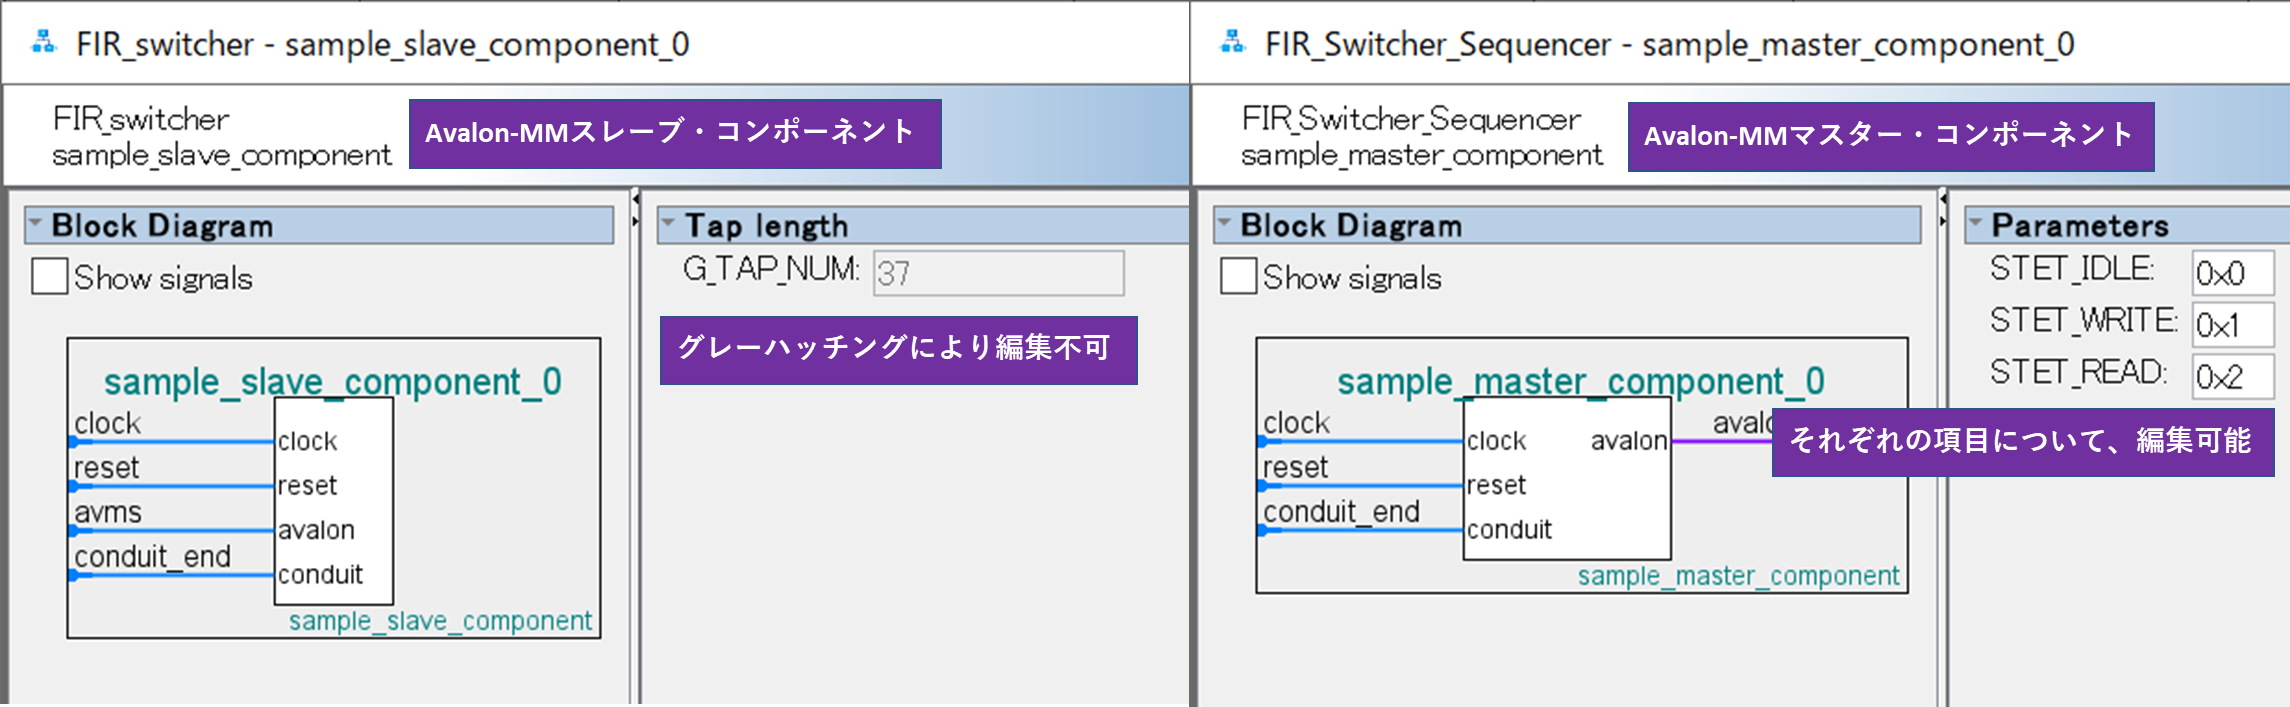The image size is (2290, 707).
Task: Click the splitter handle beside slave Block Diagram
Action: [x=635, y=210]
